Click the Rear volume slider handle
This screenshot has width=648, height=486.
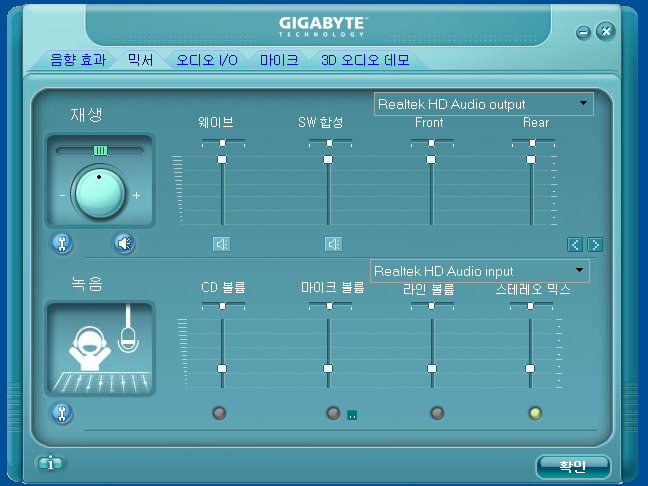[x=531, y=159]
